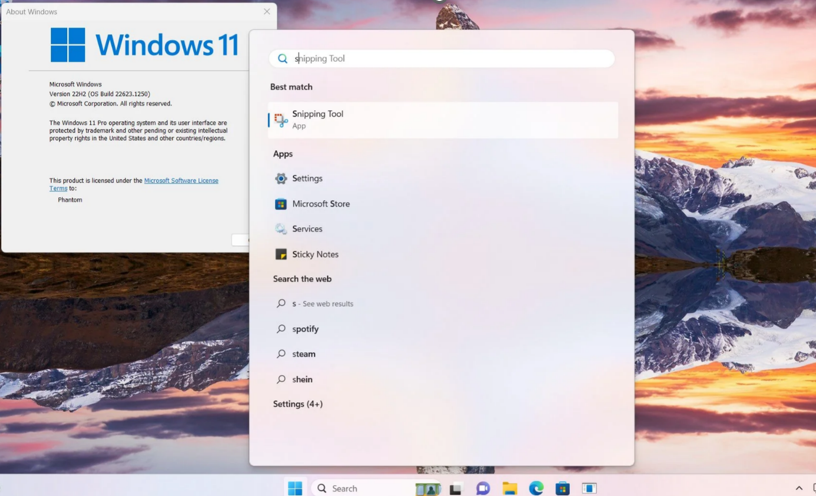This screenshot has width=816, height=496.
Task: Click the 'Apps' section heading
Action: [283, 154]
